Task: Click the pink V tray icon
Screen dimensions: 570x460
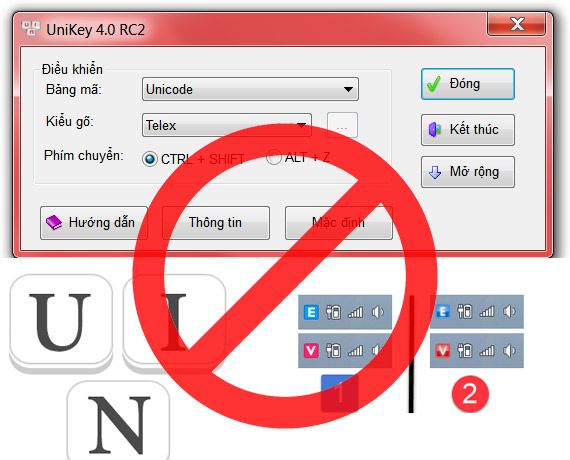Action: [x=311, y=351]
